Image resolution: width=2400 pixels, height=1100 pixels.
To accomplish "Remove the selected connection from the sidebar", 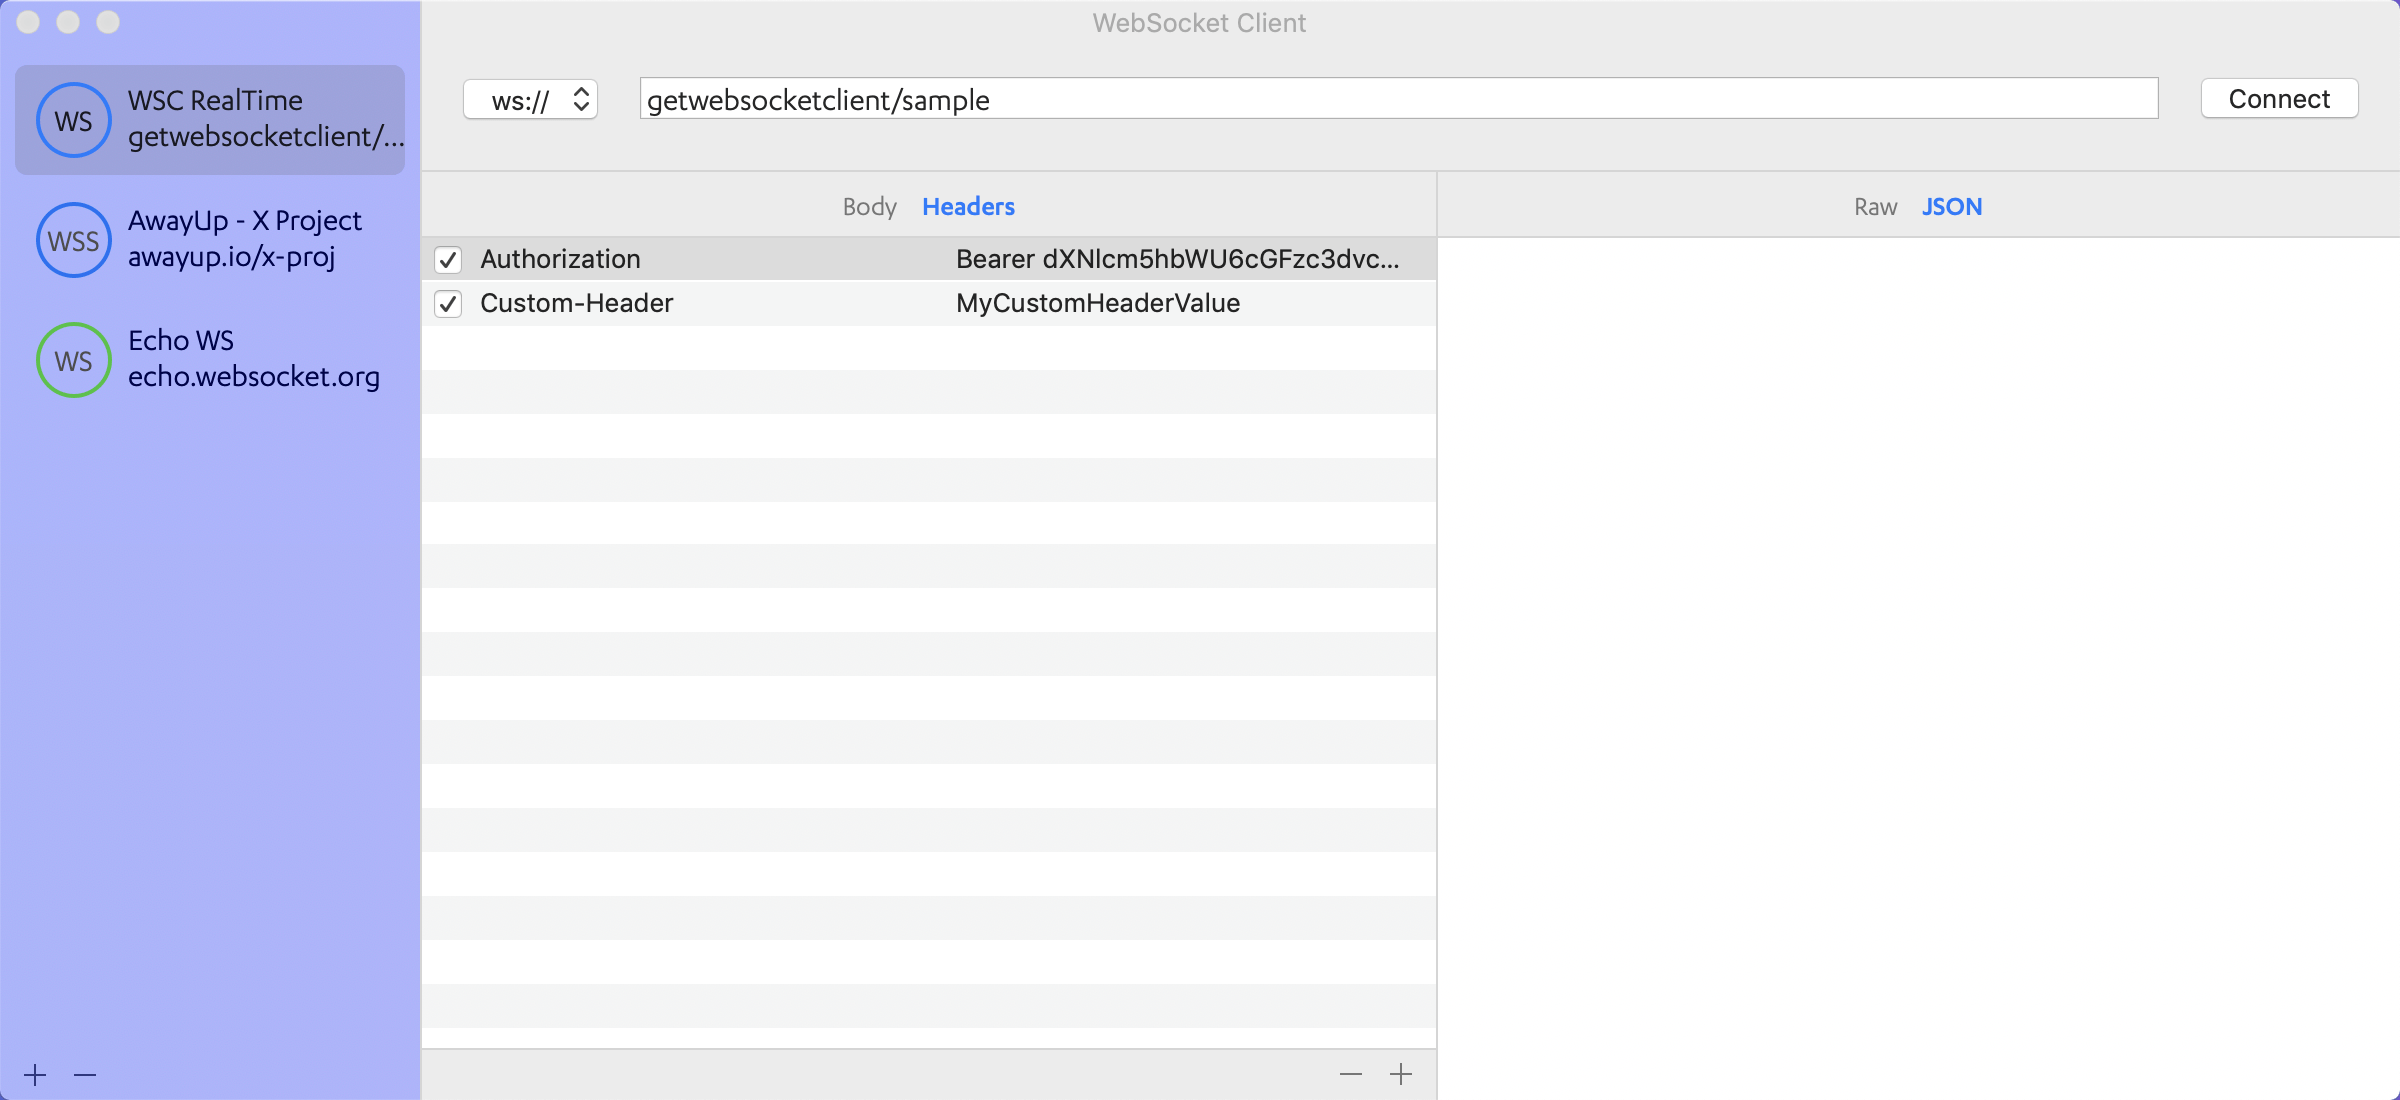I will click(x=85, y=1073).
